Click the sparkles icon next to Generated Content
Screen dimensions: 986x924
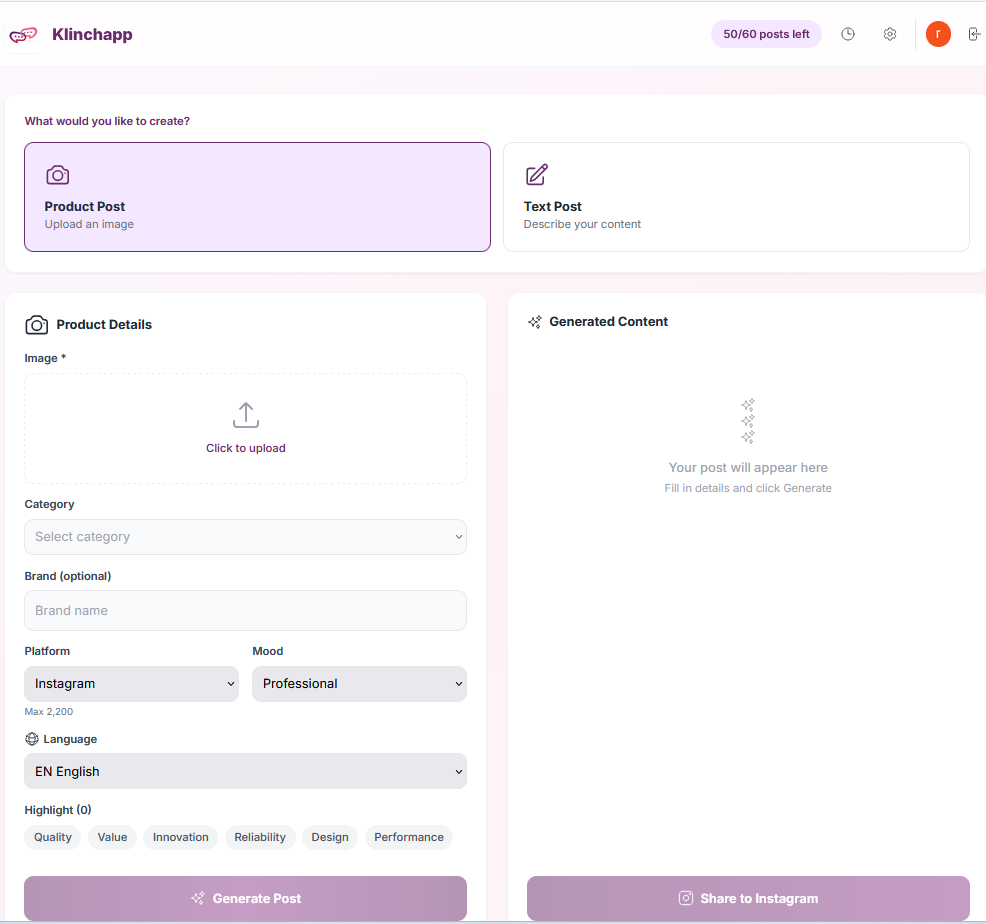[534, 321]
